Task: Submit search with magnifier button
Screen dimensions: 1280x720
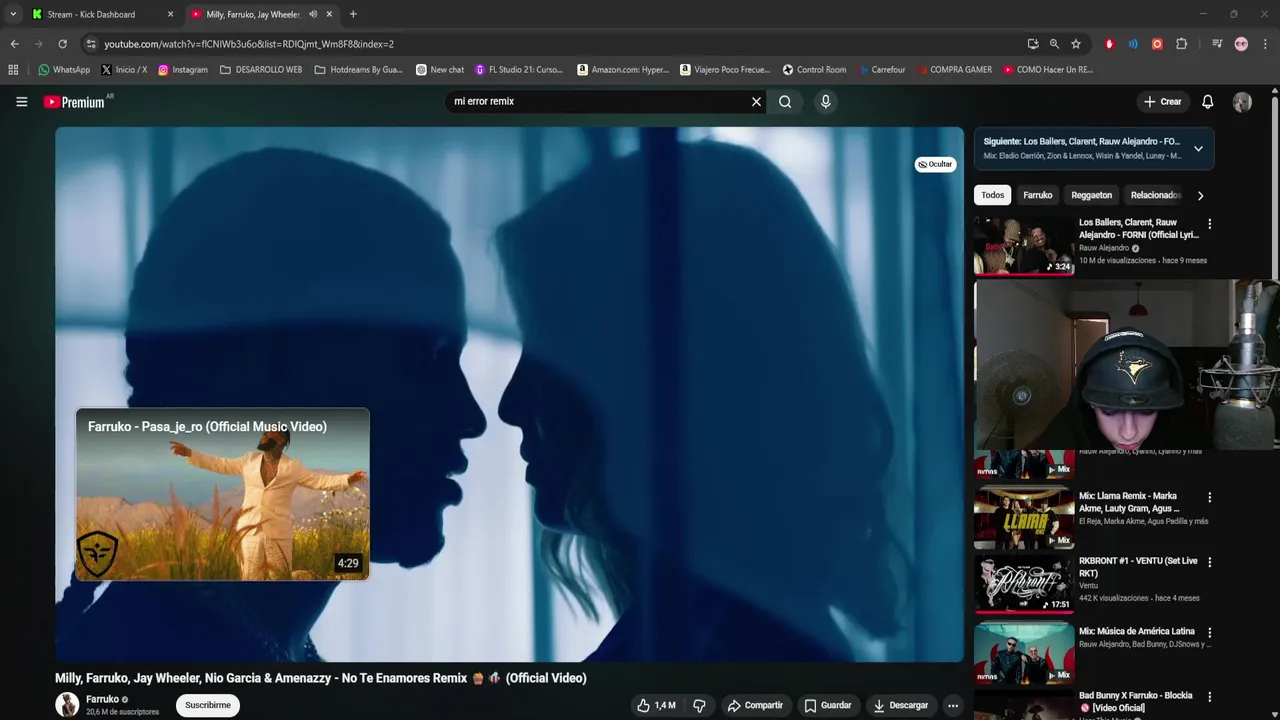Action: tap(785, 101)
